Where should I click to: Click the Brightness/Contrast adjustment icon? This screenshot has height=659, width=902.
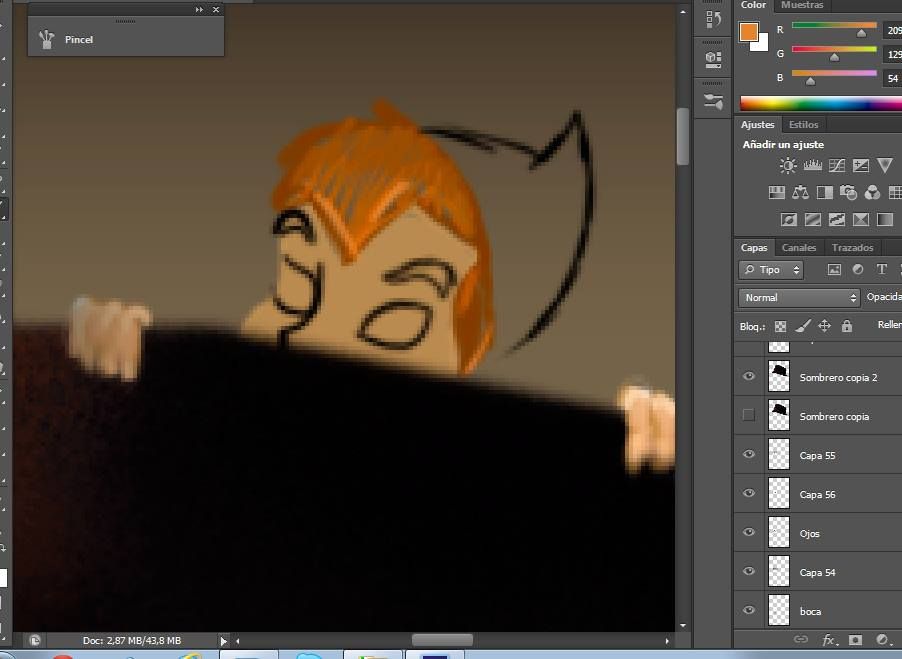[788, 166]
